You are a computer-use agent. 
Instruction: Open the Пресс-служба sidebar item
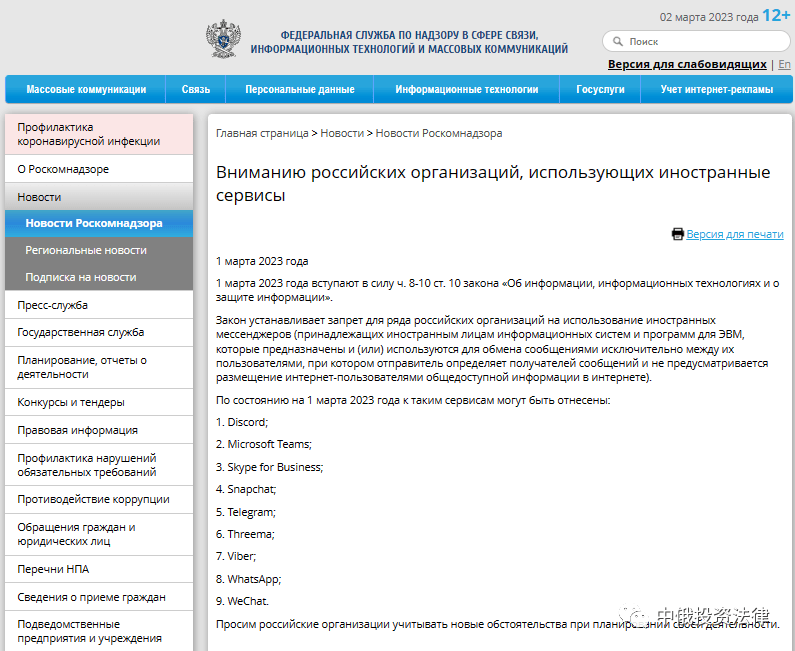pos(99,305)
